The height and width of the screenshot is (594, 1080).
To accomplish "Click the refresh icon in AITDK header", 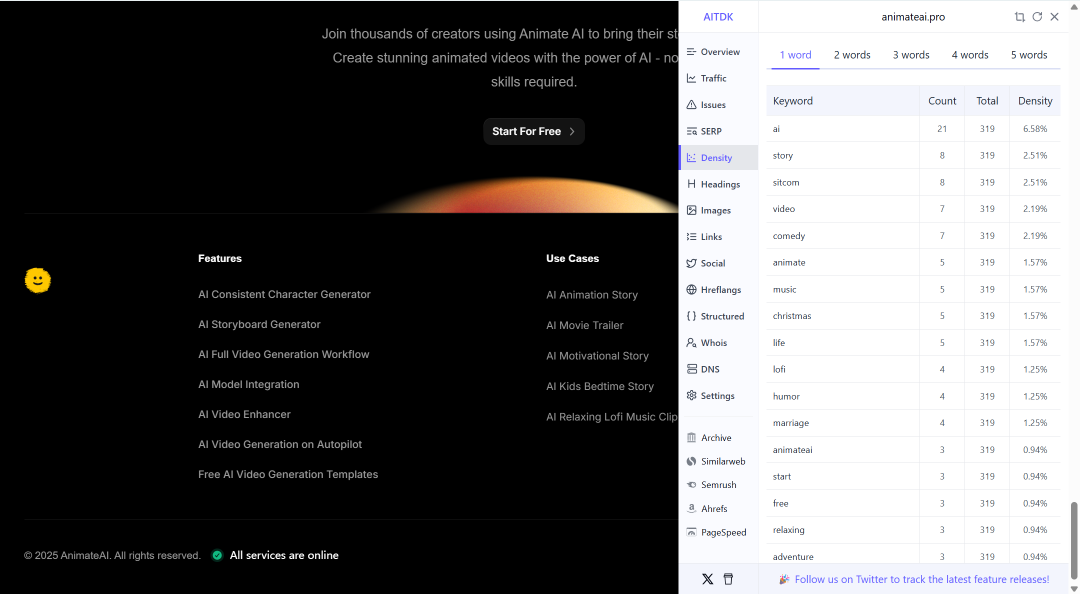I will (1037, 17).
